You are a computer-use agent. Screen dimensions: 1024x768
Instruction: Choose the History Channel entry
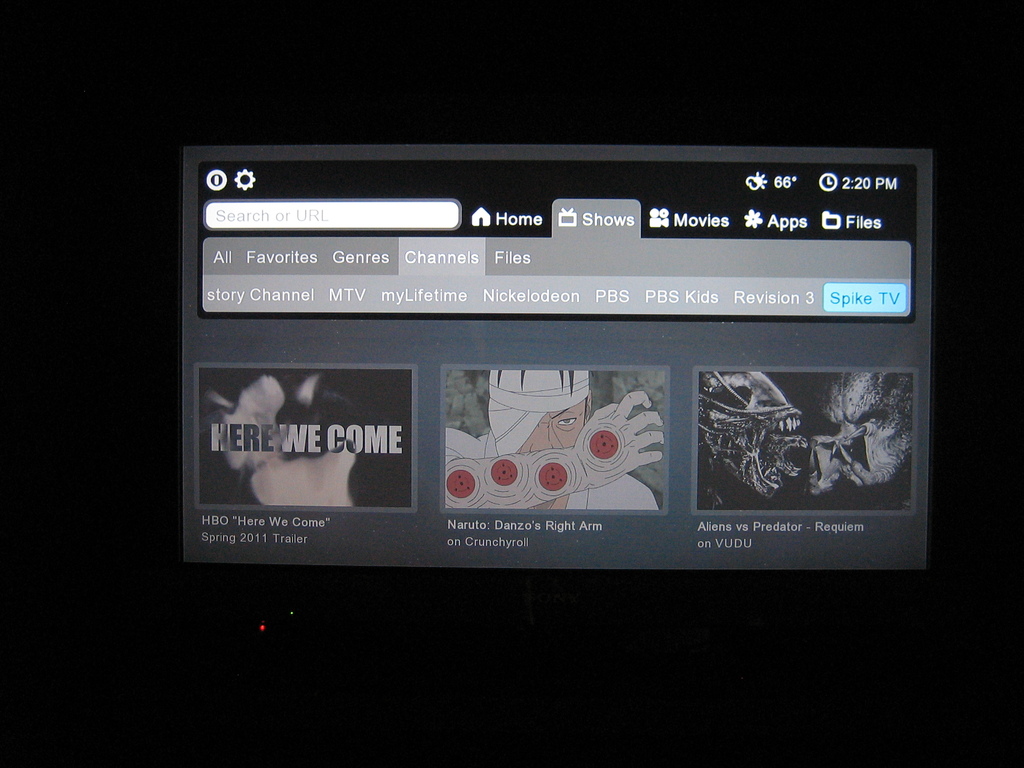pyautogui.click(x=261, y=295)
